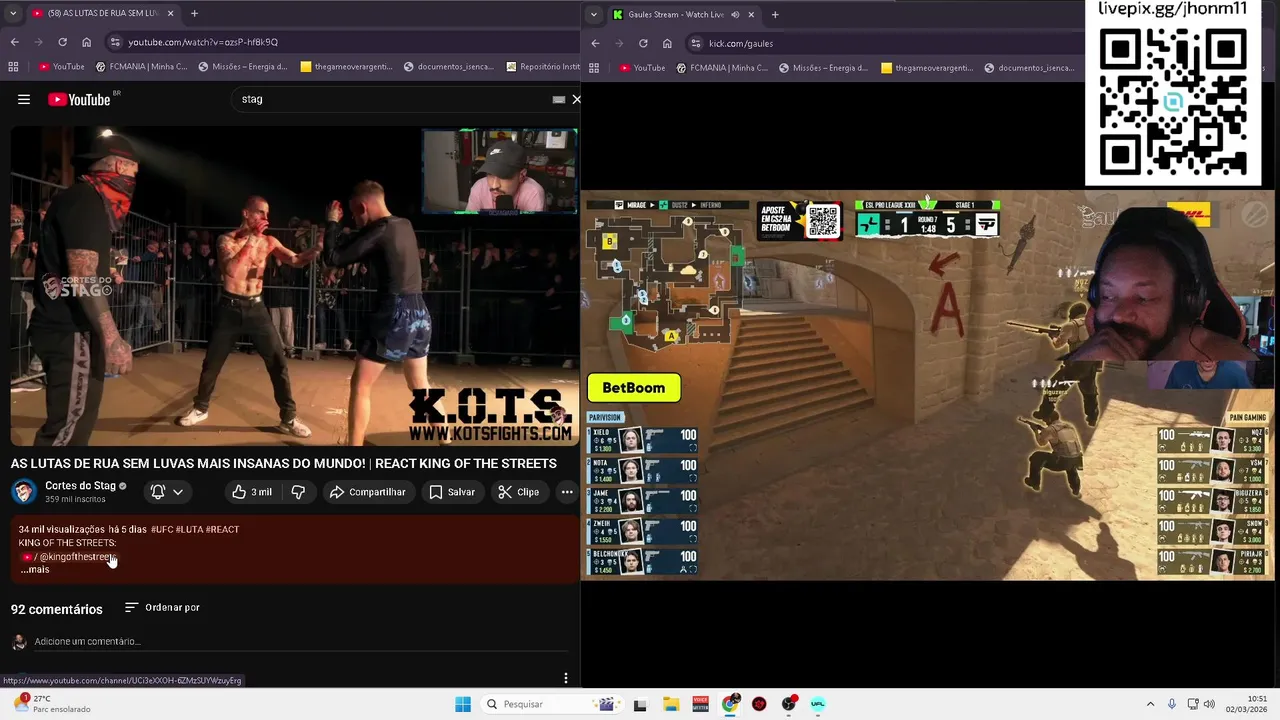Open Cortes do Stag channel avatar
1280x720 pixels.
coord(24,491)
